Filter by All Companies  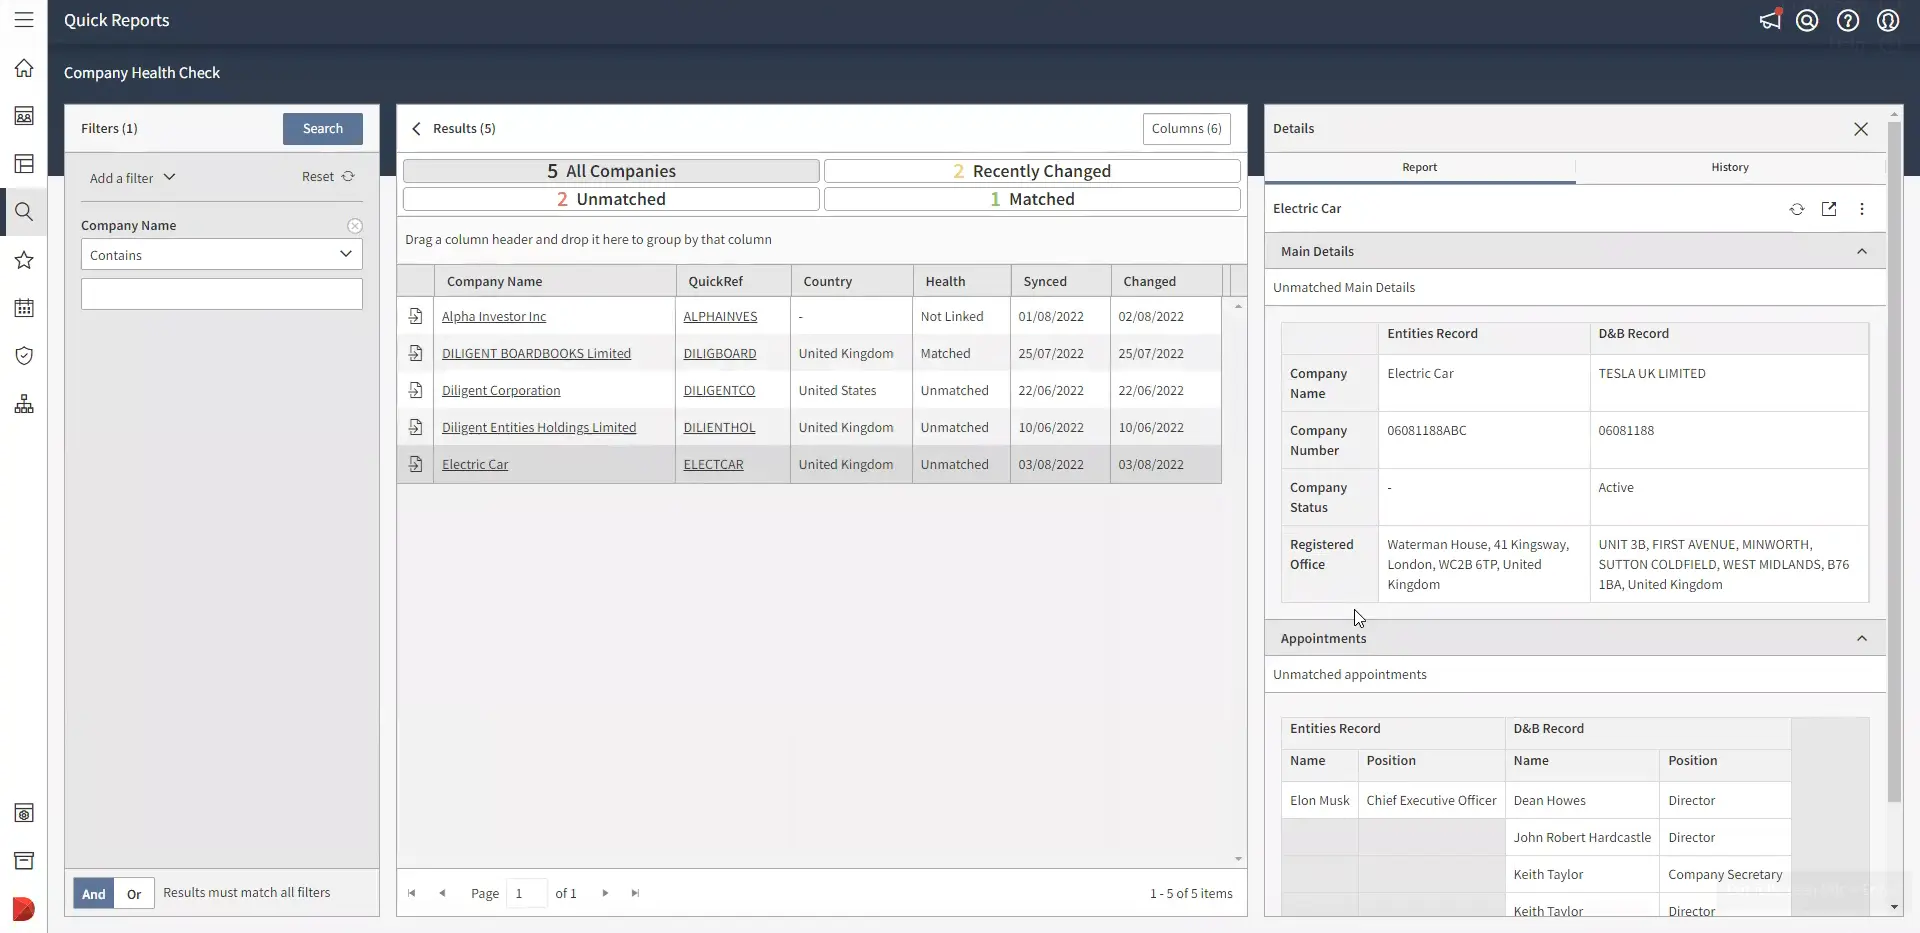coord(611,171)
